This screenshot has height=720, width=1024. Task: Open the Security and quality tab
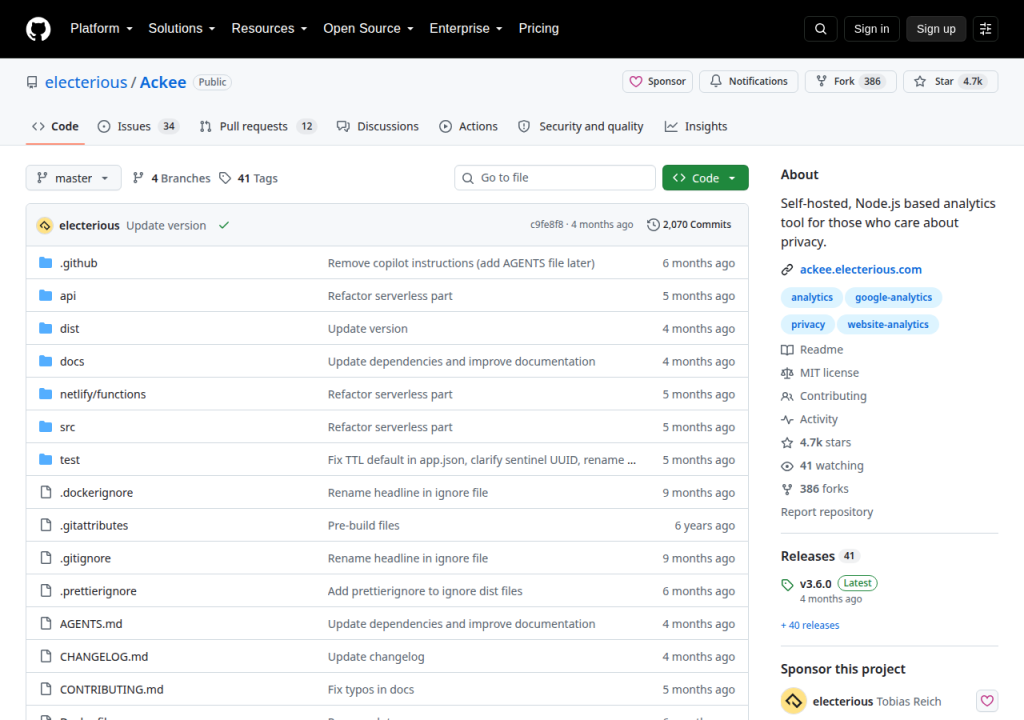(581, 126)
